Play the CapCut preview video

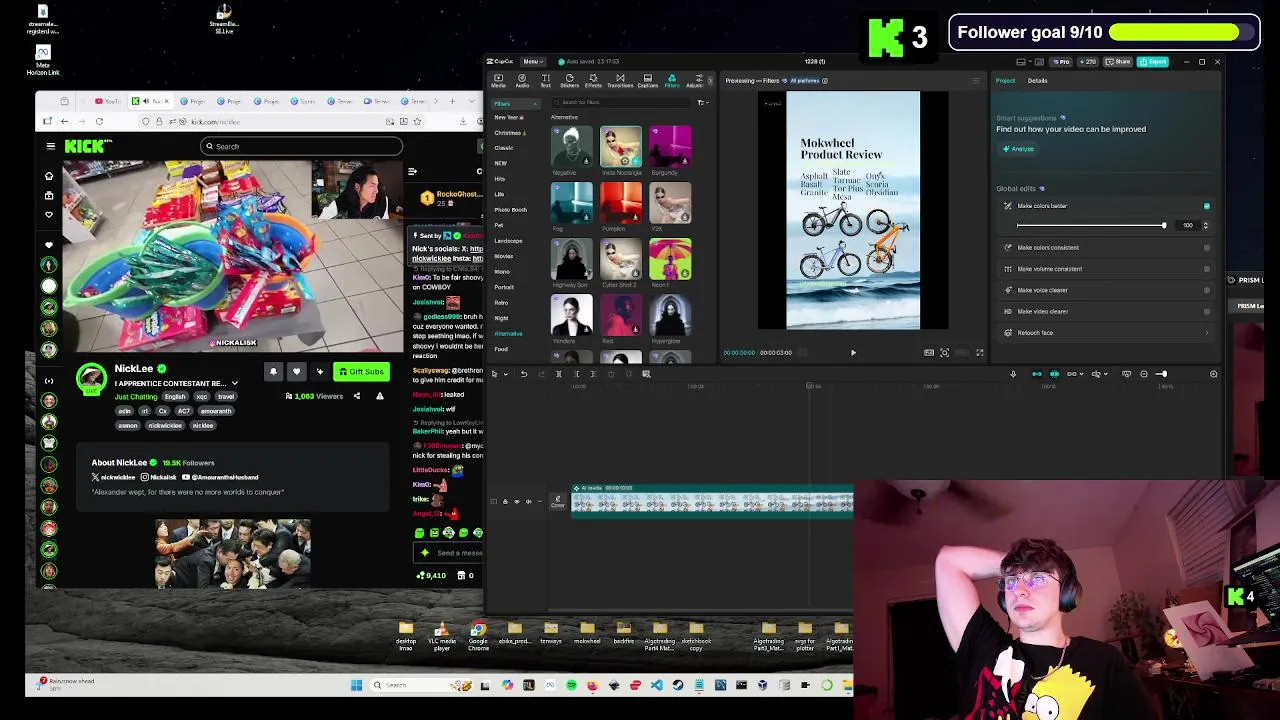coord(853,352)
